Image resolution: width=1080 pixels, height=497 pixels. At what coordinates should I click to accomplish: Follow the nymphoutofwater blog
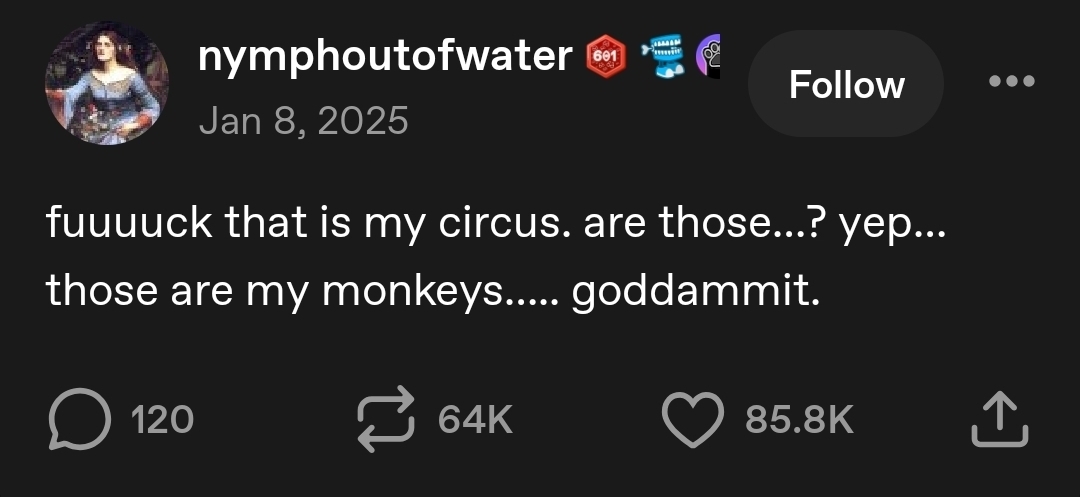pos(846,84)
